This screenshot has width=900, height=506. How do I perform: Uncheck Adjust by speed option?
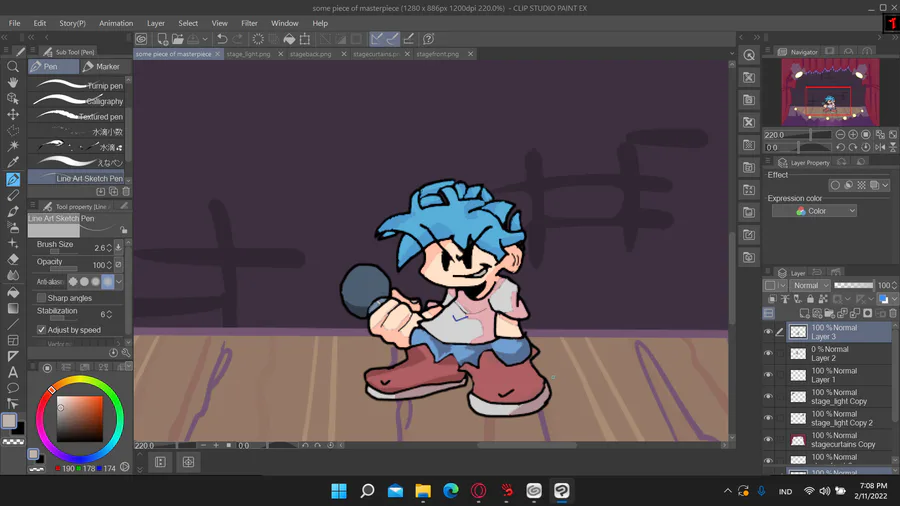(41, 329)
